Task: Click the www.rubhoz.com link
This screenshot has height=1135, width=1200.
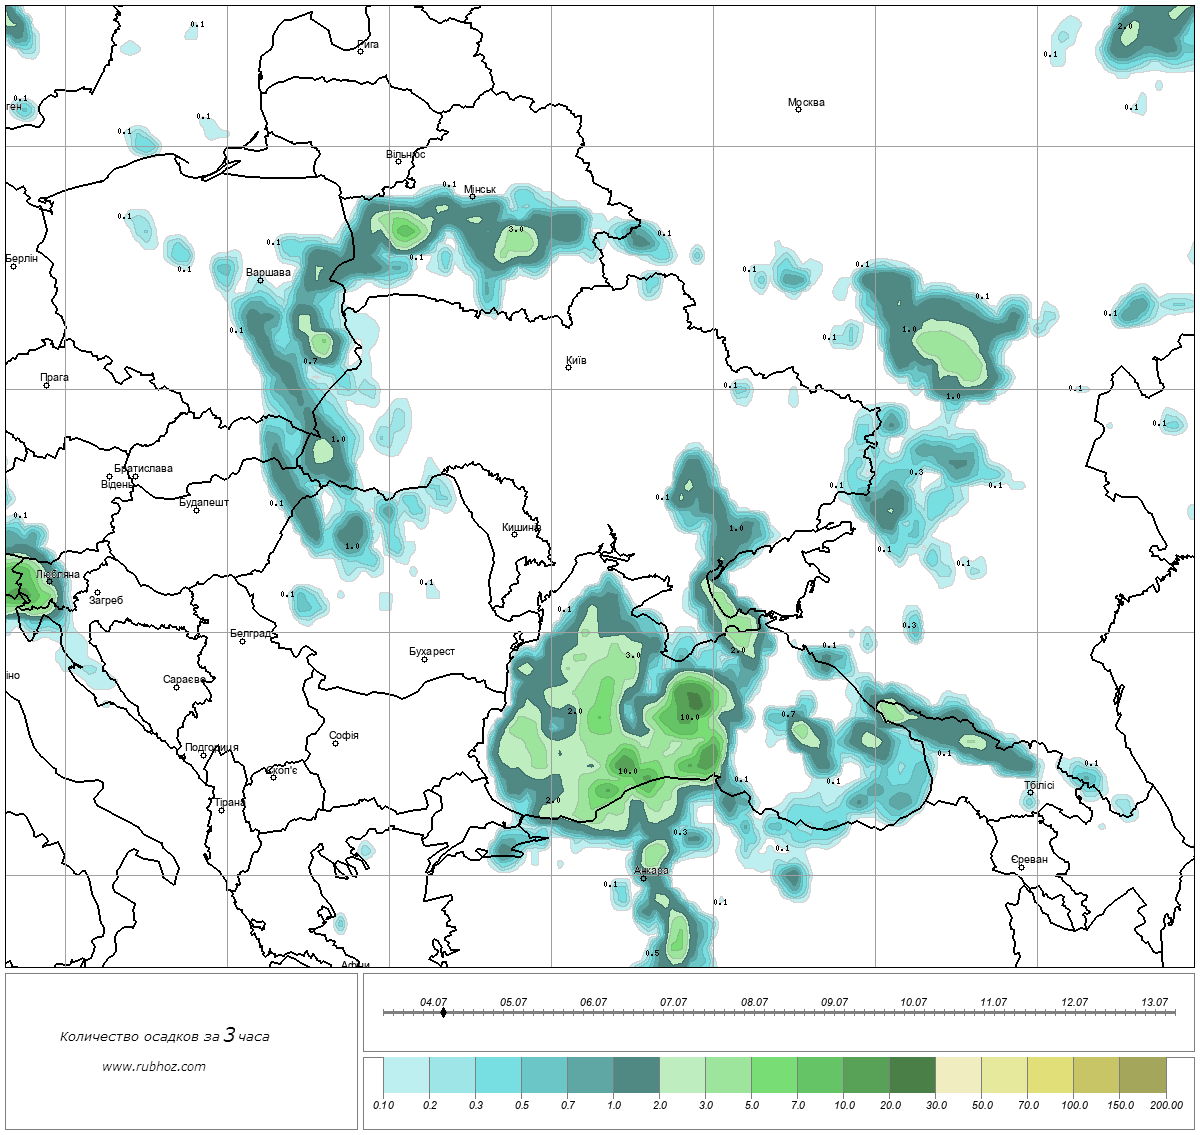Action: [154, 1066]
